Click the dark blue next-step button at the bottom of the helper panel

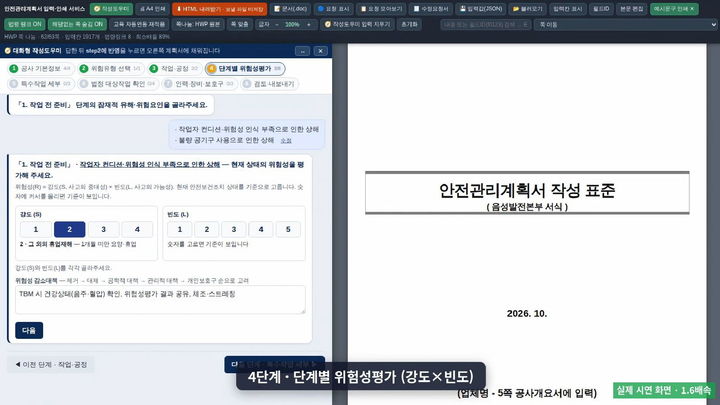point(275,364)
